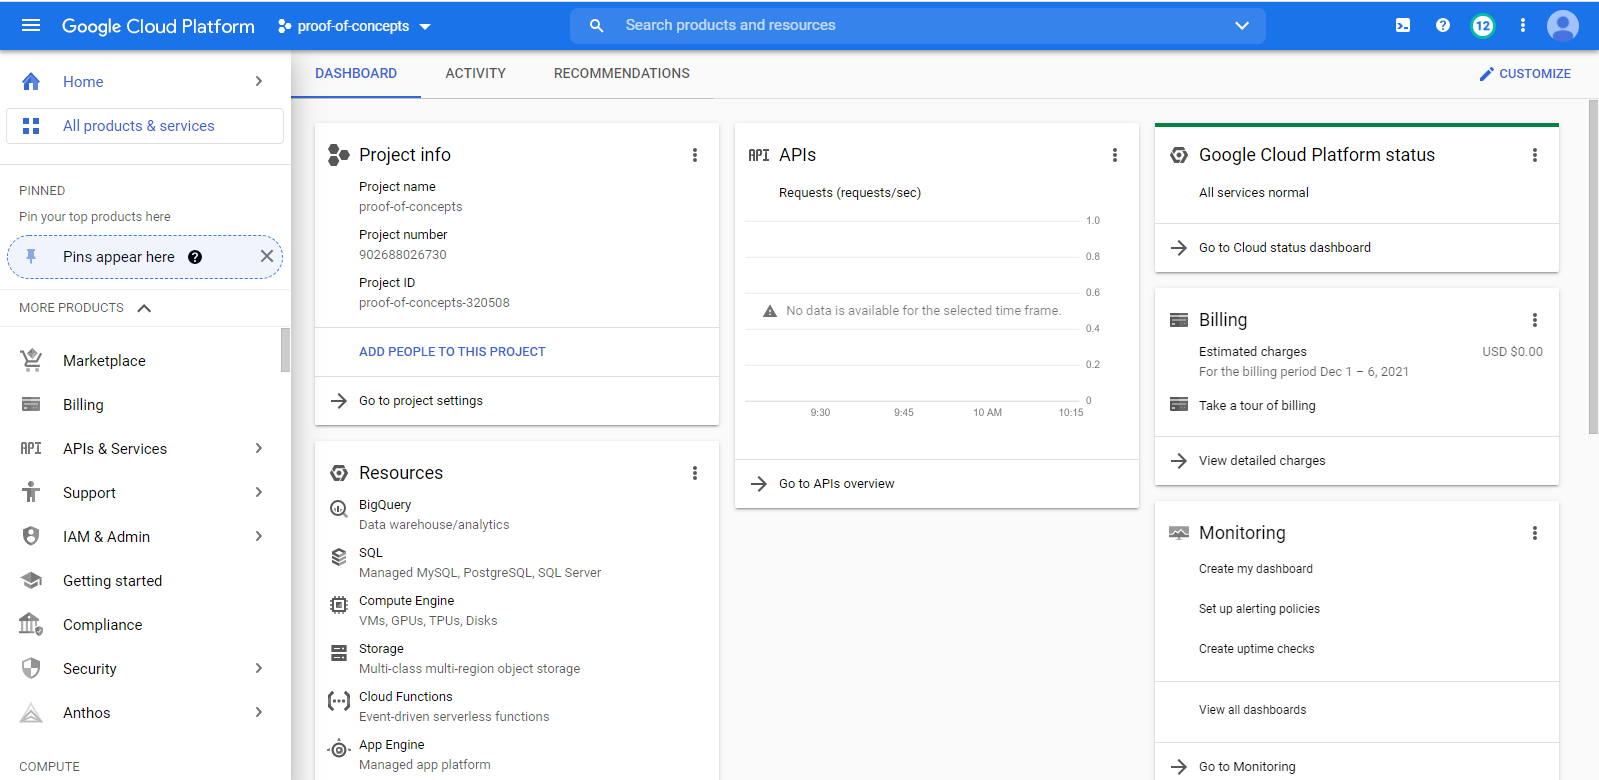The height and width of the screenshot is (780, 1599).
Task: Click the BigQuery resource icon
Action: click(x=339, y=508)
